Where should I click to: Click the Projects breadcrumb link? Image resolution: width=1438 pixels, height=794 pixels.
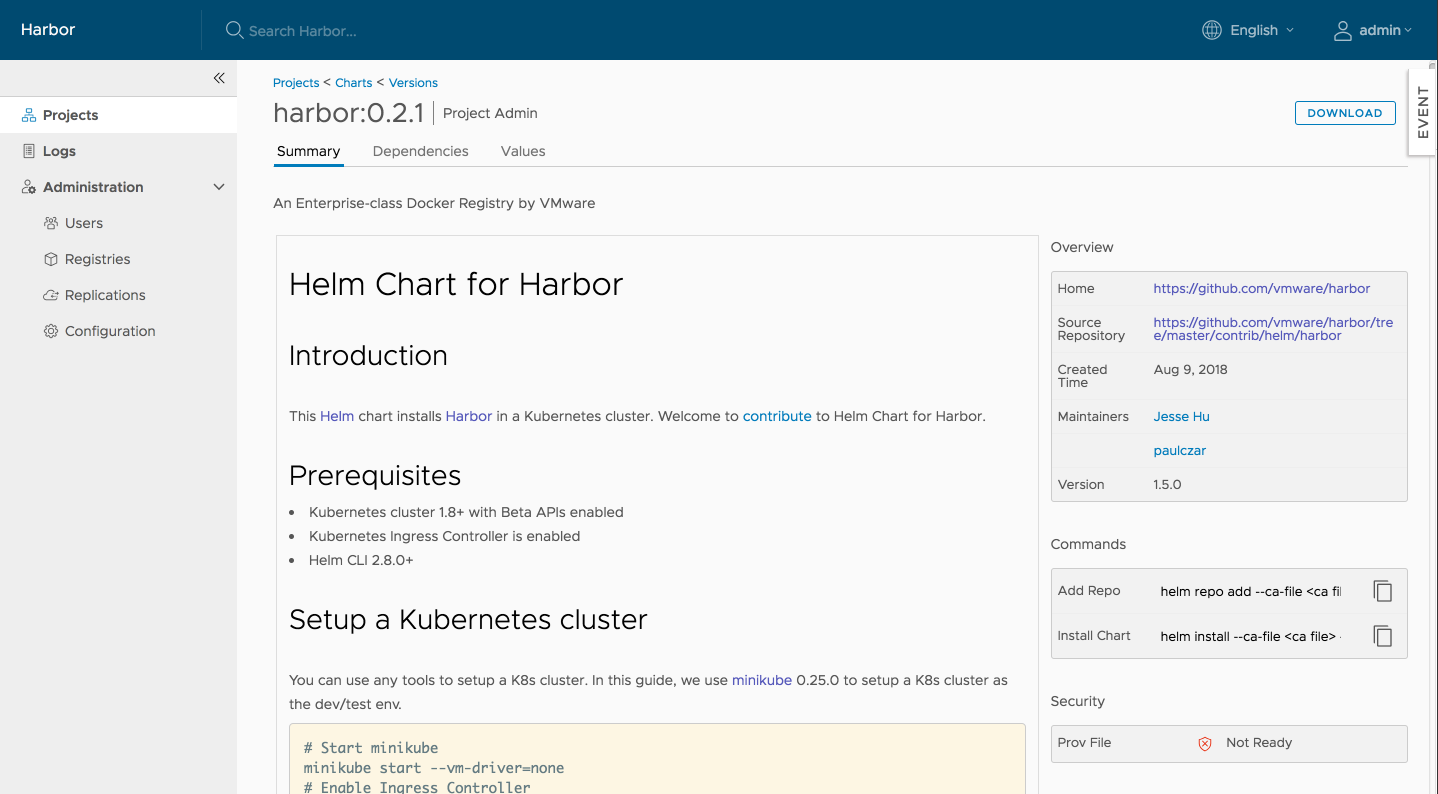coord(296,83)
